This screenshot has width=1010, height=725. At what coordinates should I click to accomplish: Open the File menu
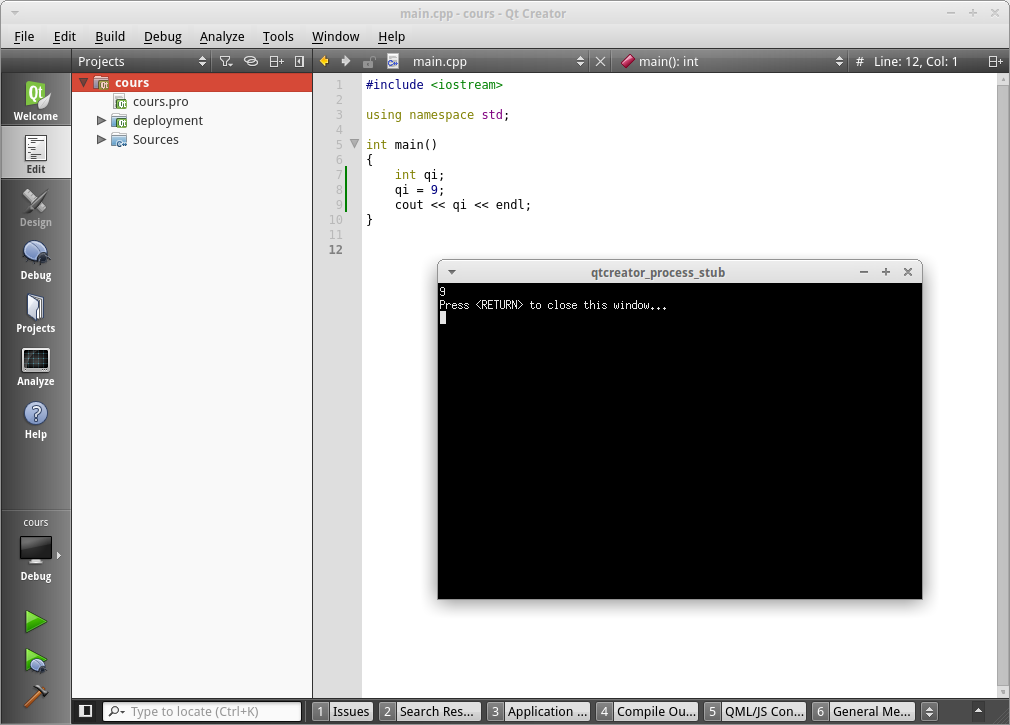[24, 37]
